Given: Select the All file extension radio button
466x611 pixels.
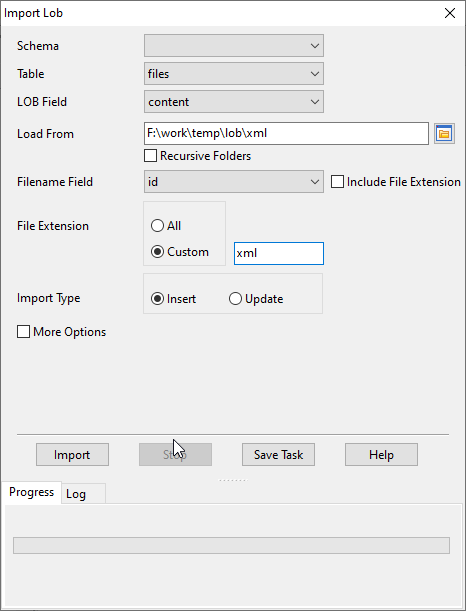Looking at the screenshot, I should [157, 226].
